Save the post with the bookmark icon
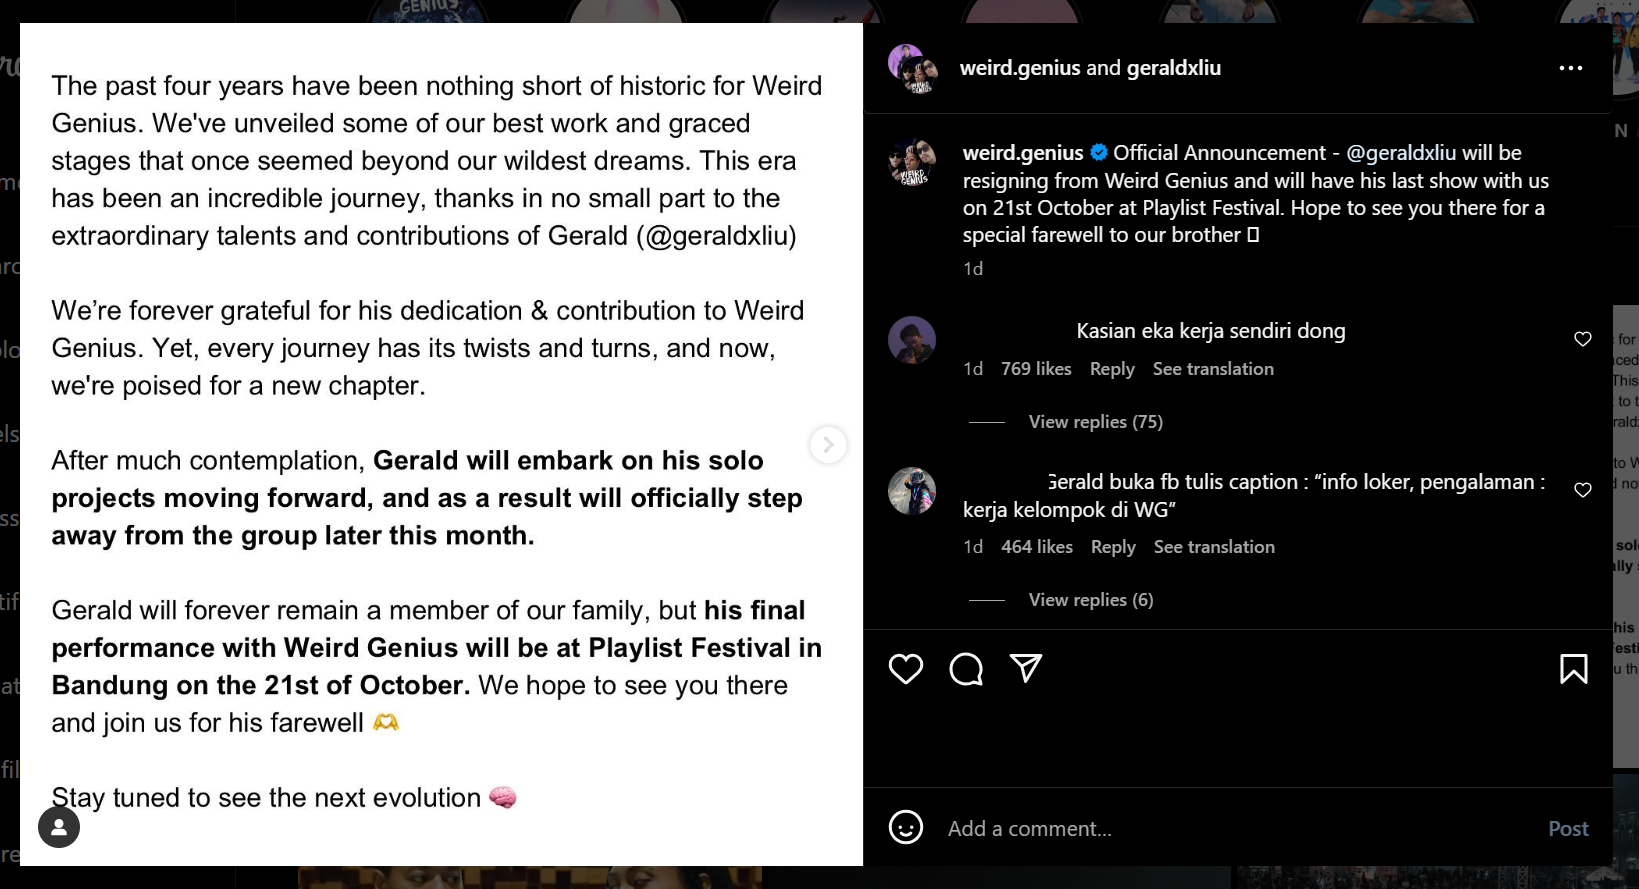The height and width of the screenshot is (889, 1639). click(1573, 669)
